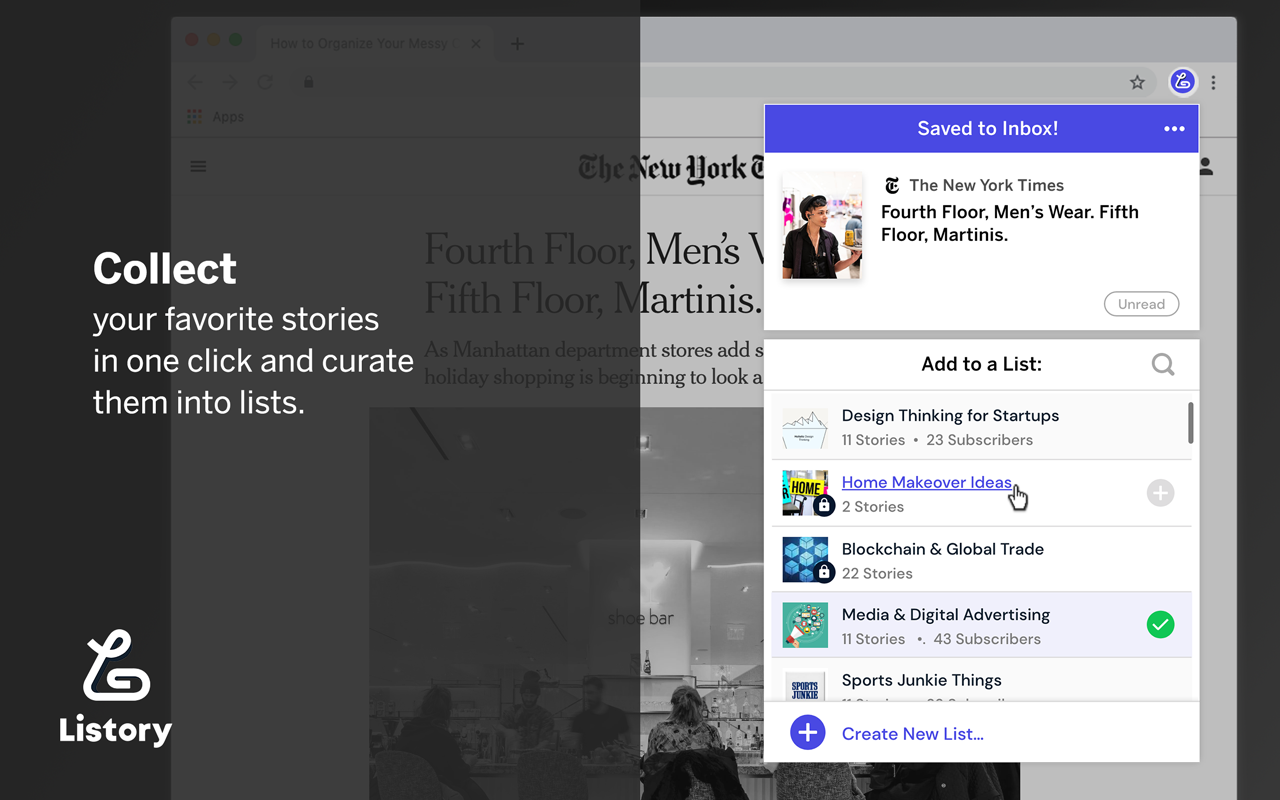The image size is (1280, 800).
Task: Click the saved story photo thumbnail
Action: [822, 225]
